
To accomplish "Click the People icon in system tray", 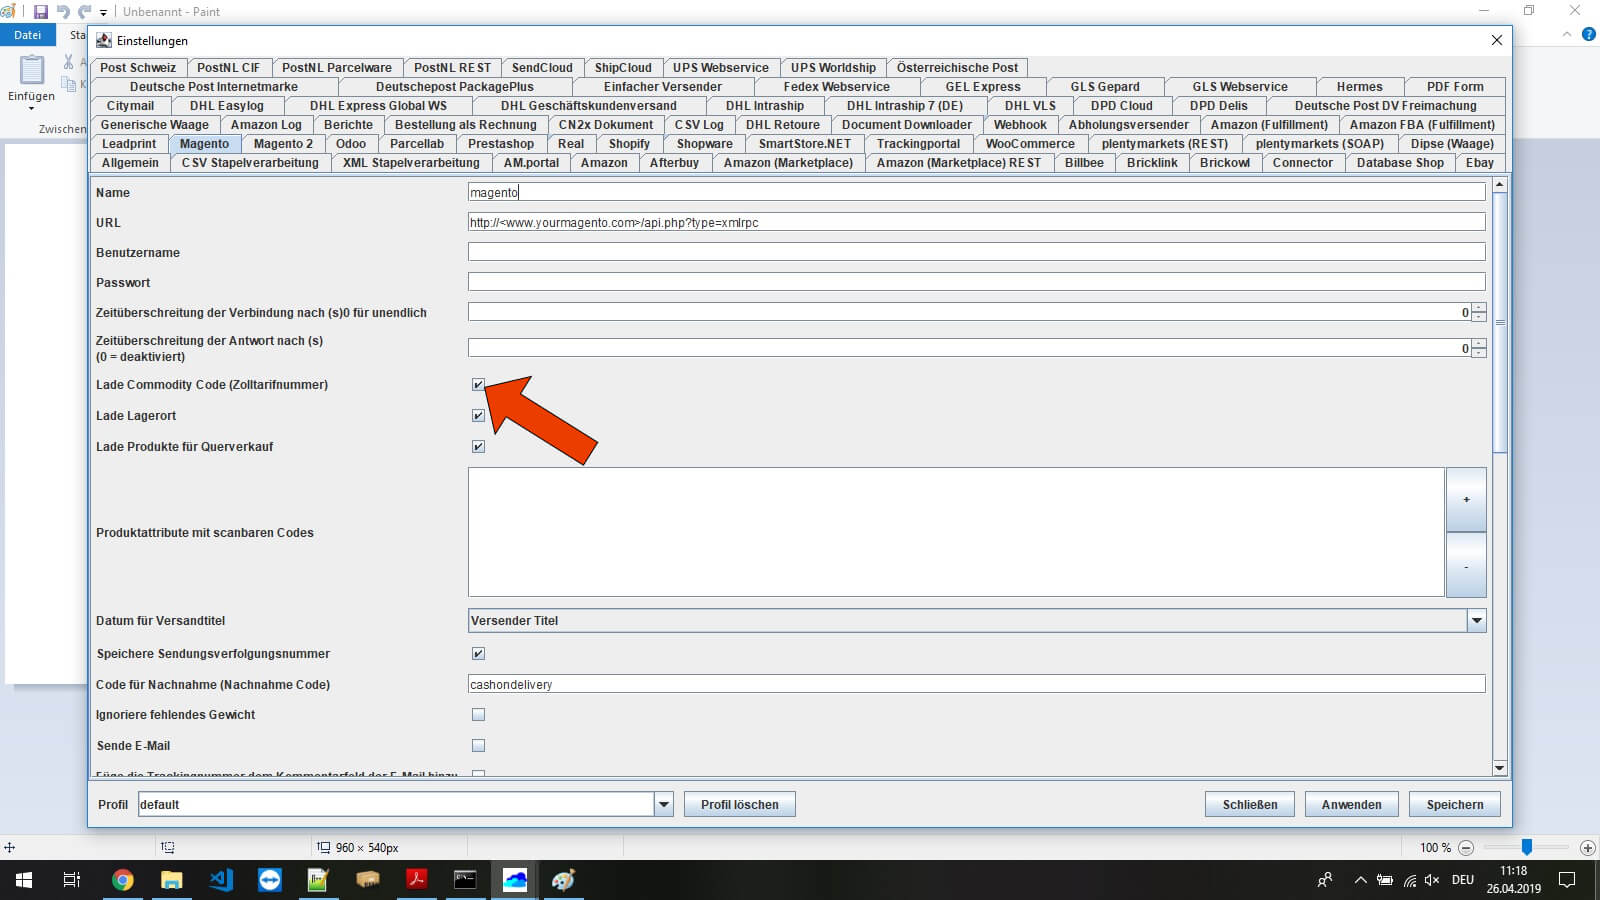I will (x=1325, y=880).
